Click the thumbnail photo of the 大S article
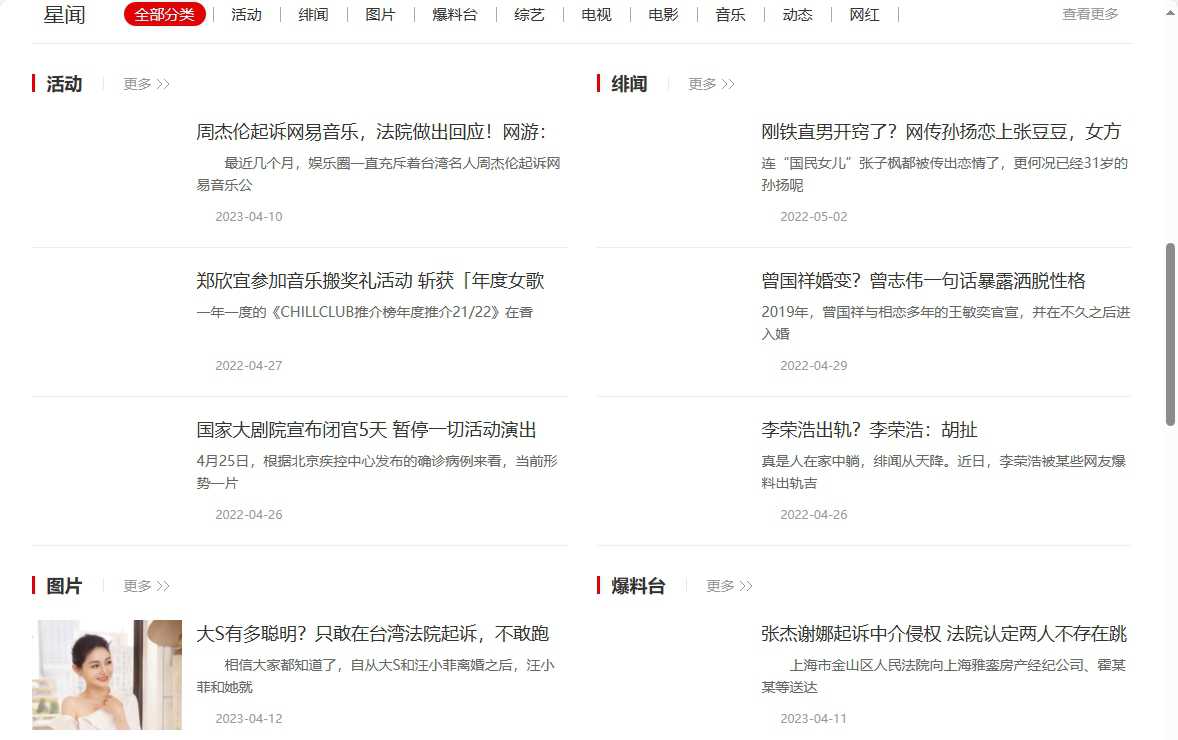 click(x=107, y=675)
